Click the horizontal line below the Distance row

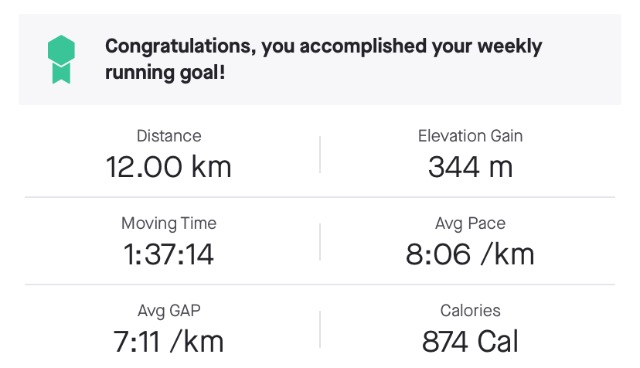pyautogui.click(x=320, y=197)
